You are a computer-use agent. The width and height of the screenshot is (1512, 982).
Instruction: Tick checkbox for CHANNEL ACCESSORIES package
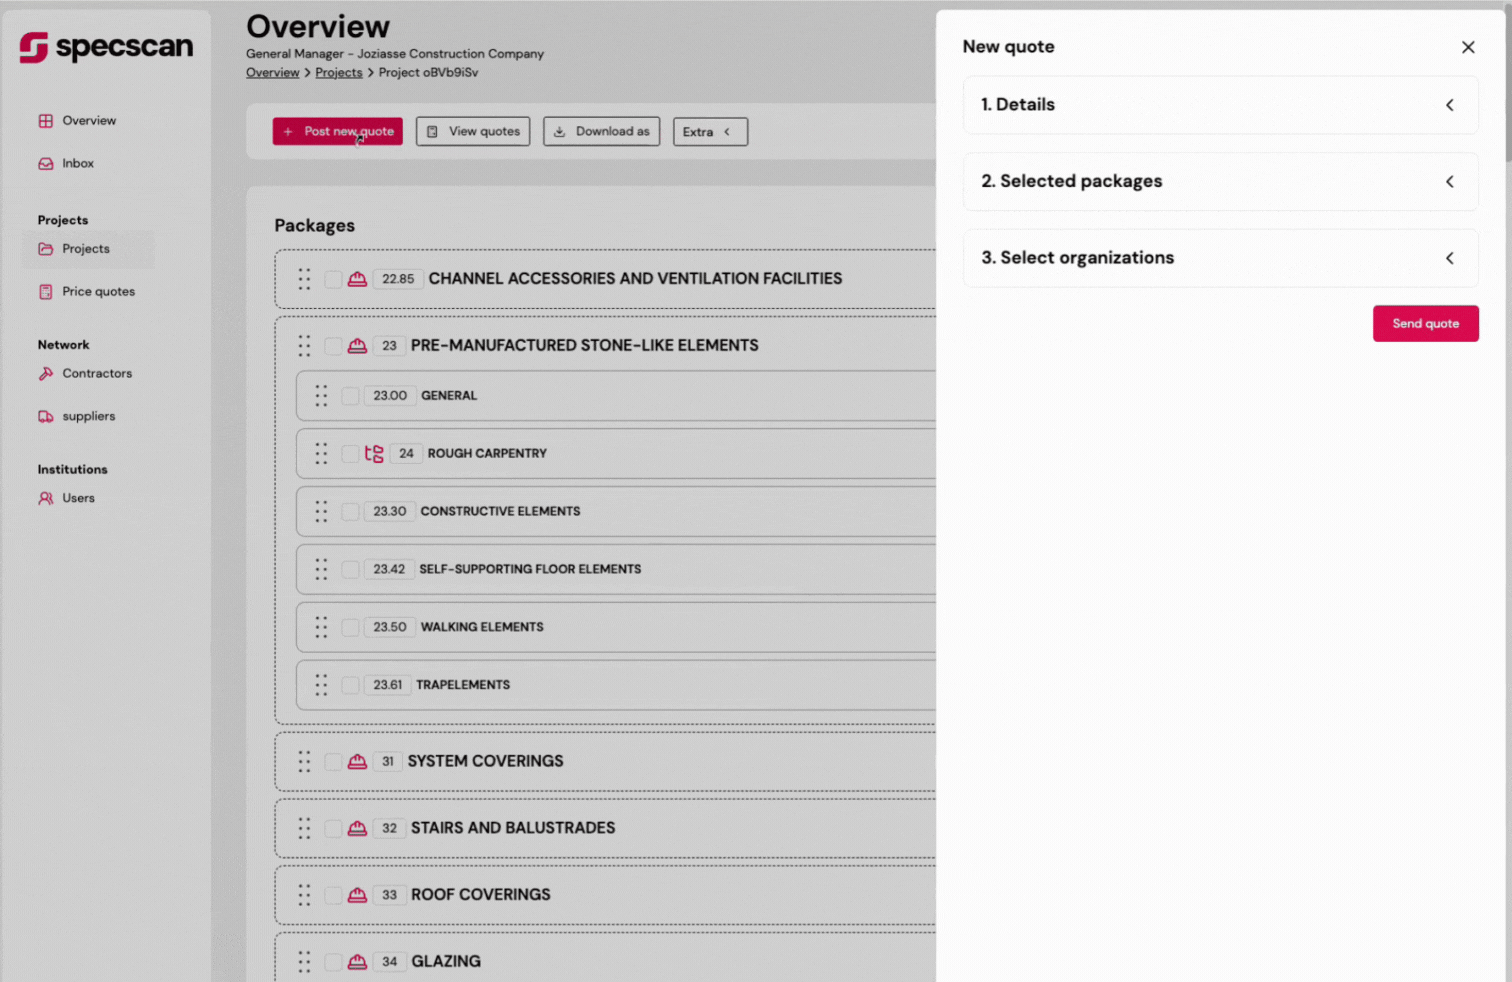(333, 279)
